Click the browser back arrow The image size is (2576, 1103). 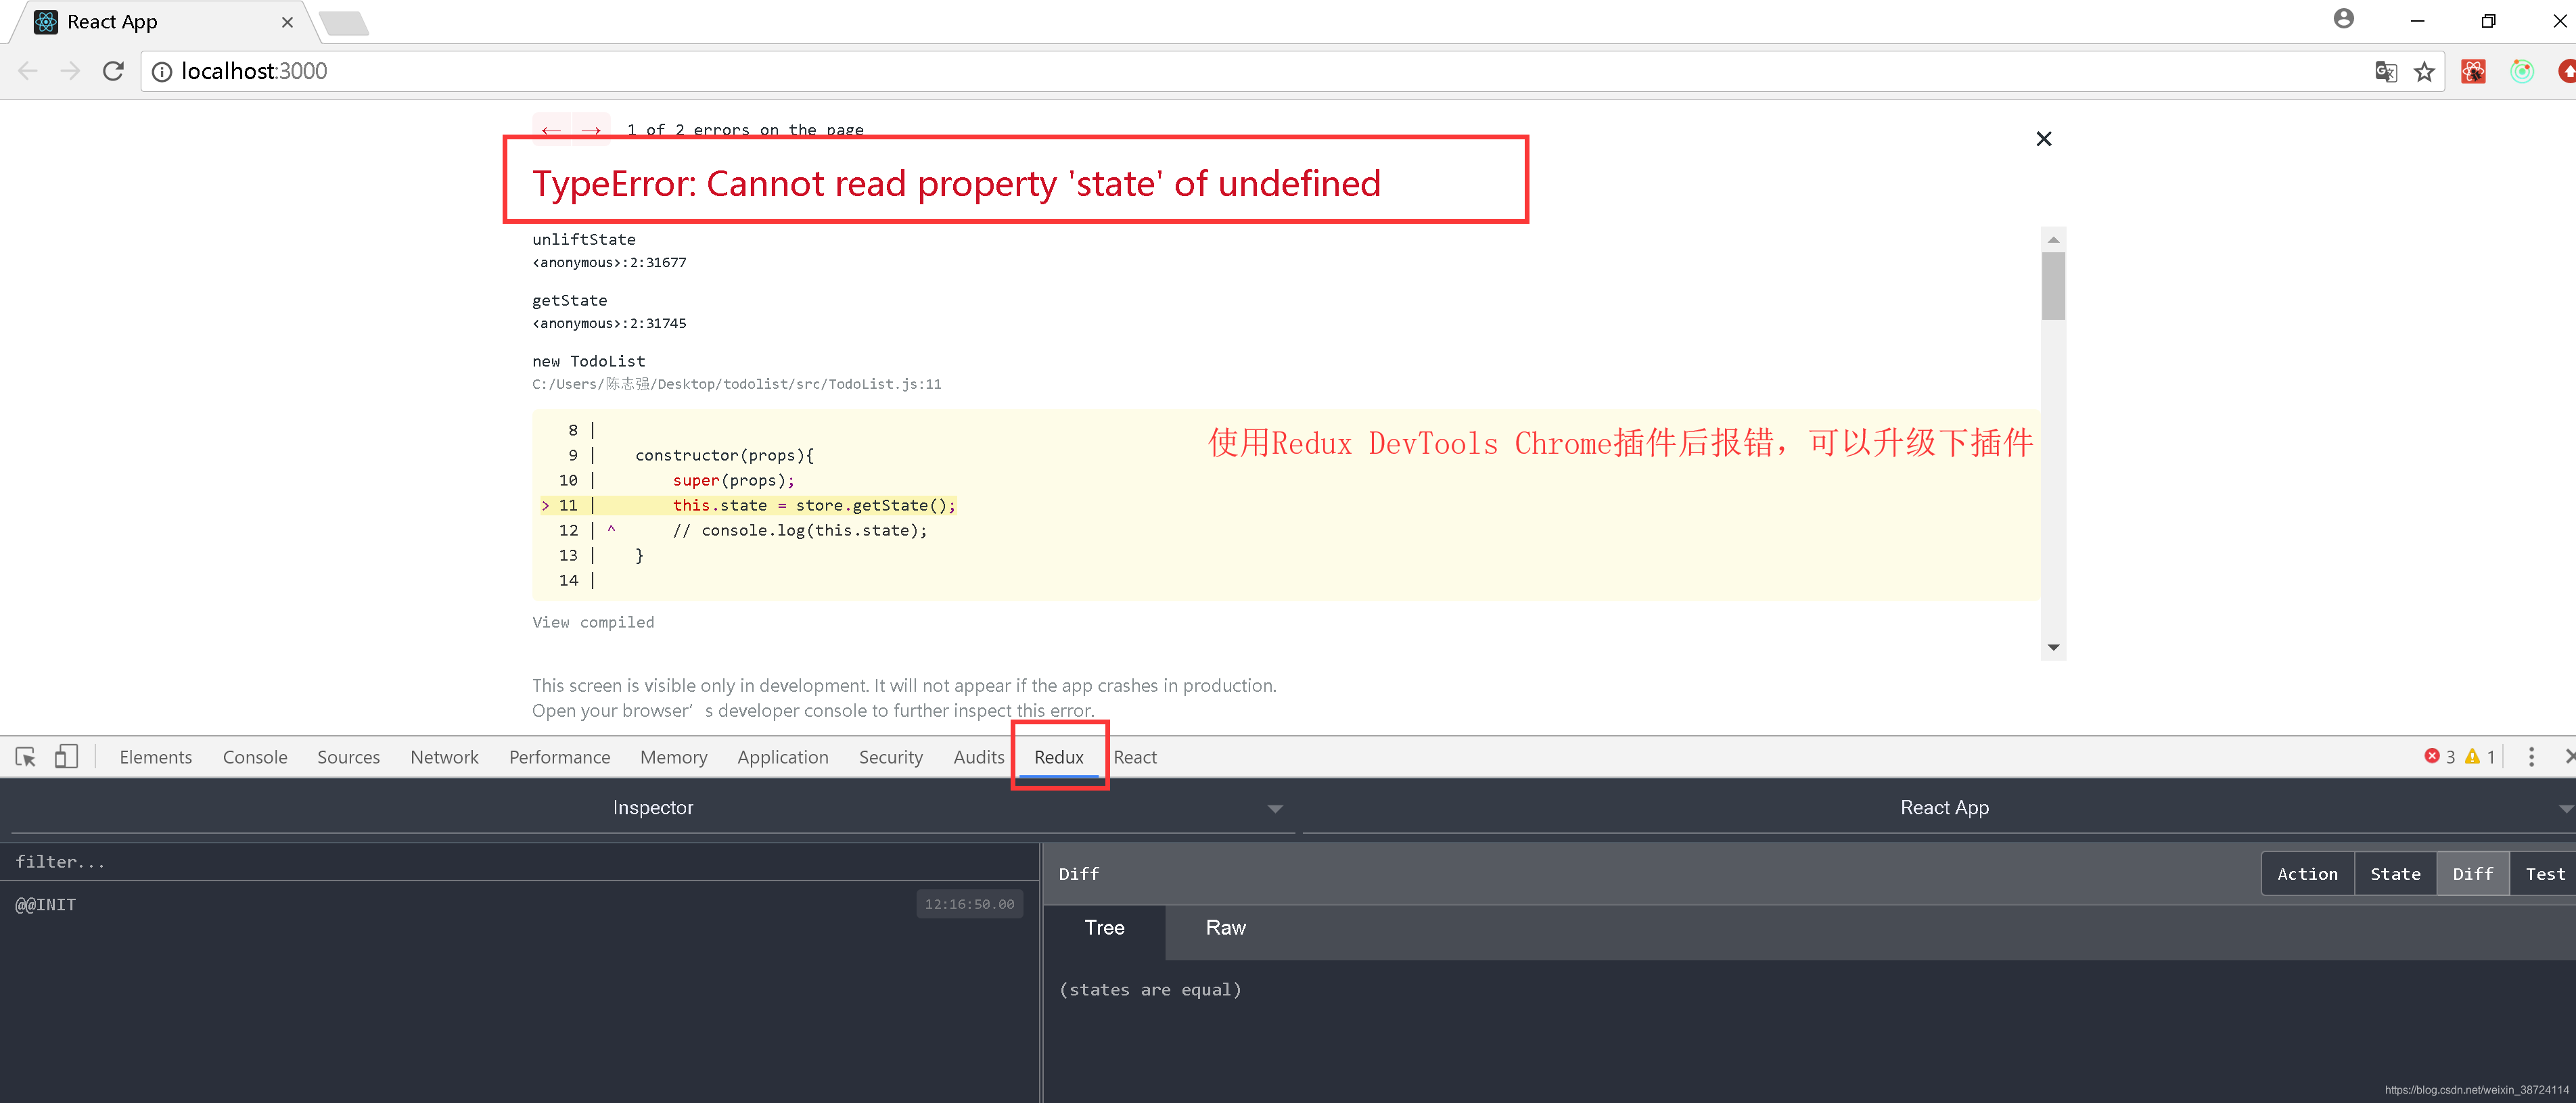pyautogui.click(x=28, y=71)
